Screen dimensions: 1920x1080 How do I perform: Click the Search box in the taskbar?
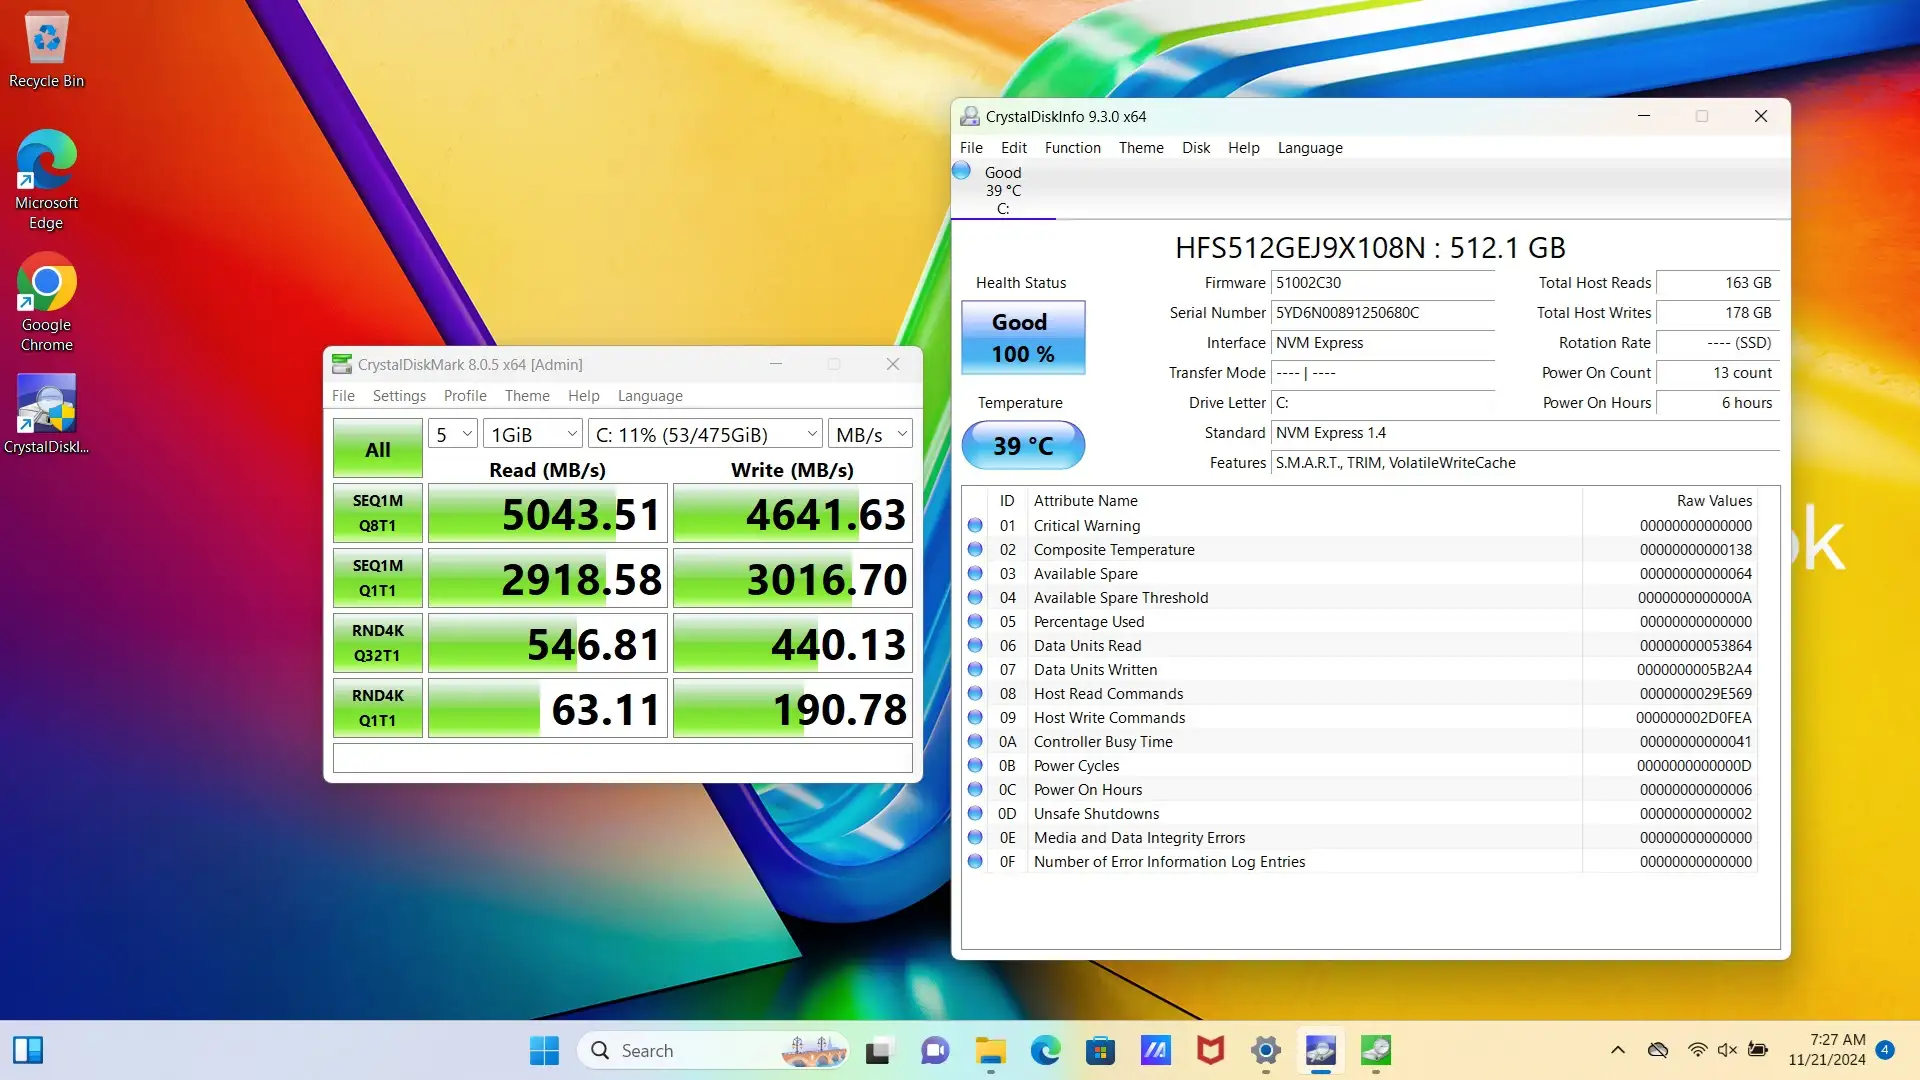(x=714, y=1050)
